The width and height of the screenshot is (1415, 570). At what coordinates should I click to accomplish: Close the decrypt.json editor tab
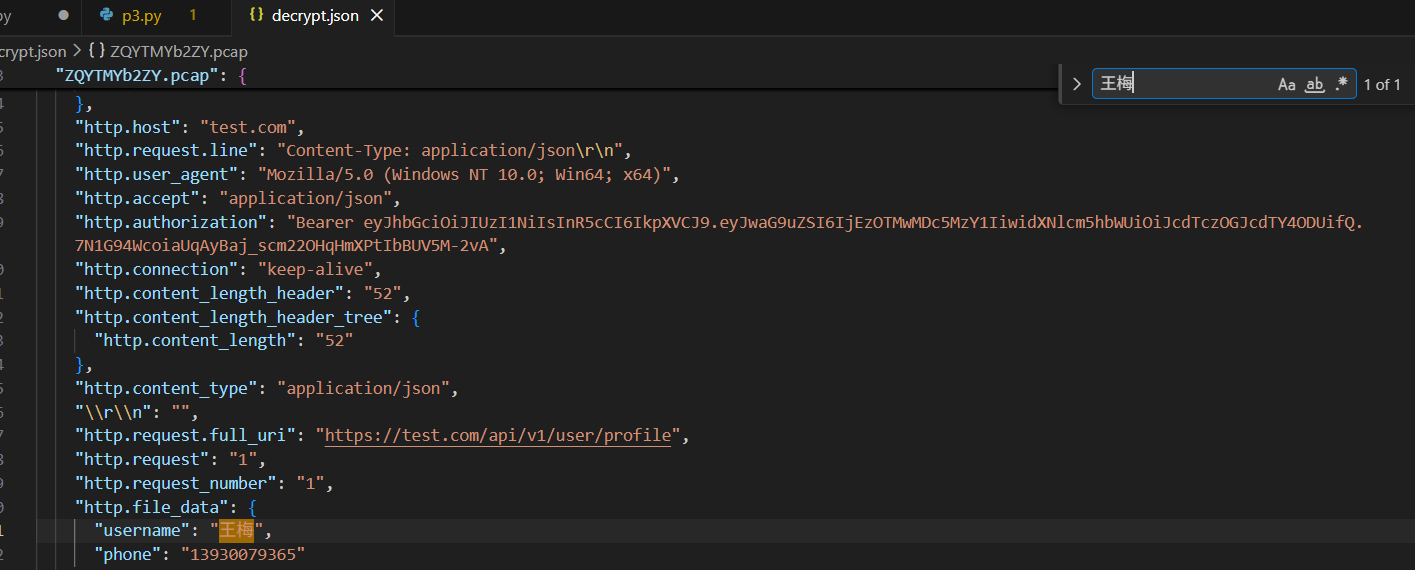377,16
